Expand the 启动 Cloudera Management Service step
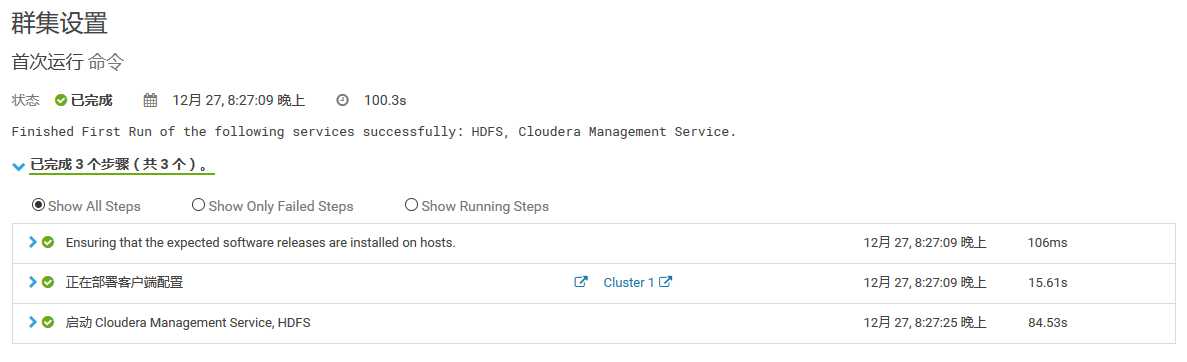This screenshot has width=1187, height=362. (x=33, y=322)
